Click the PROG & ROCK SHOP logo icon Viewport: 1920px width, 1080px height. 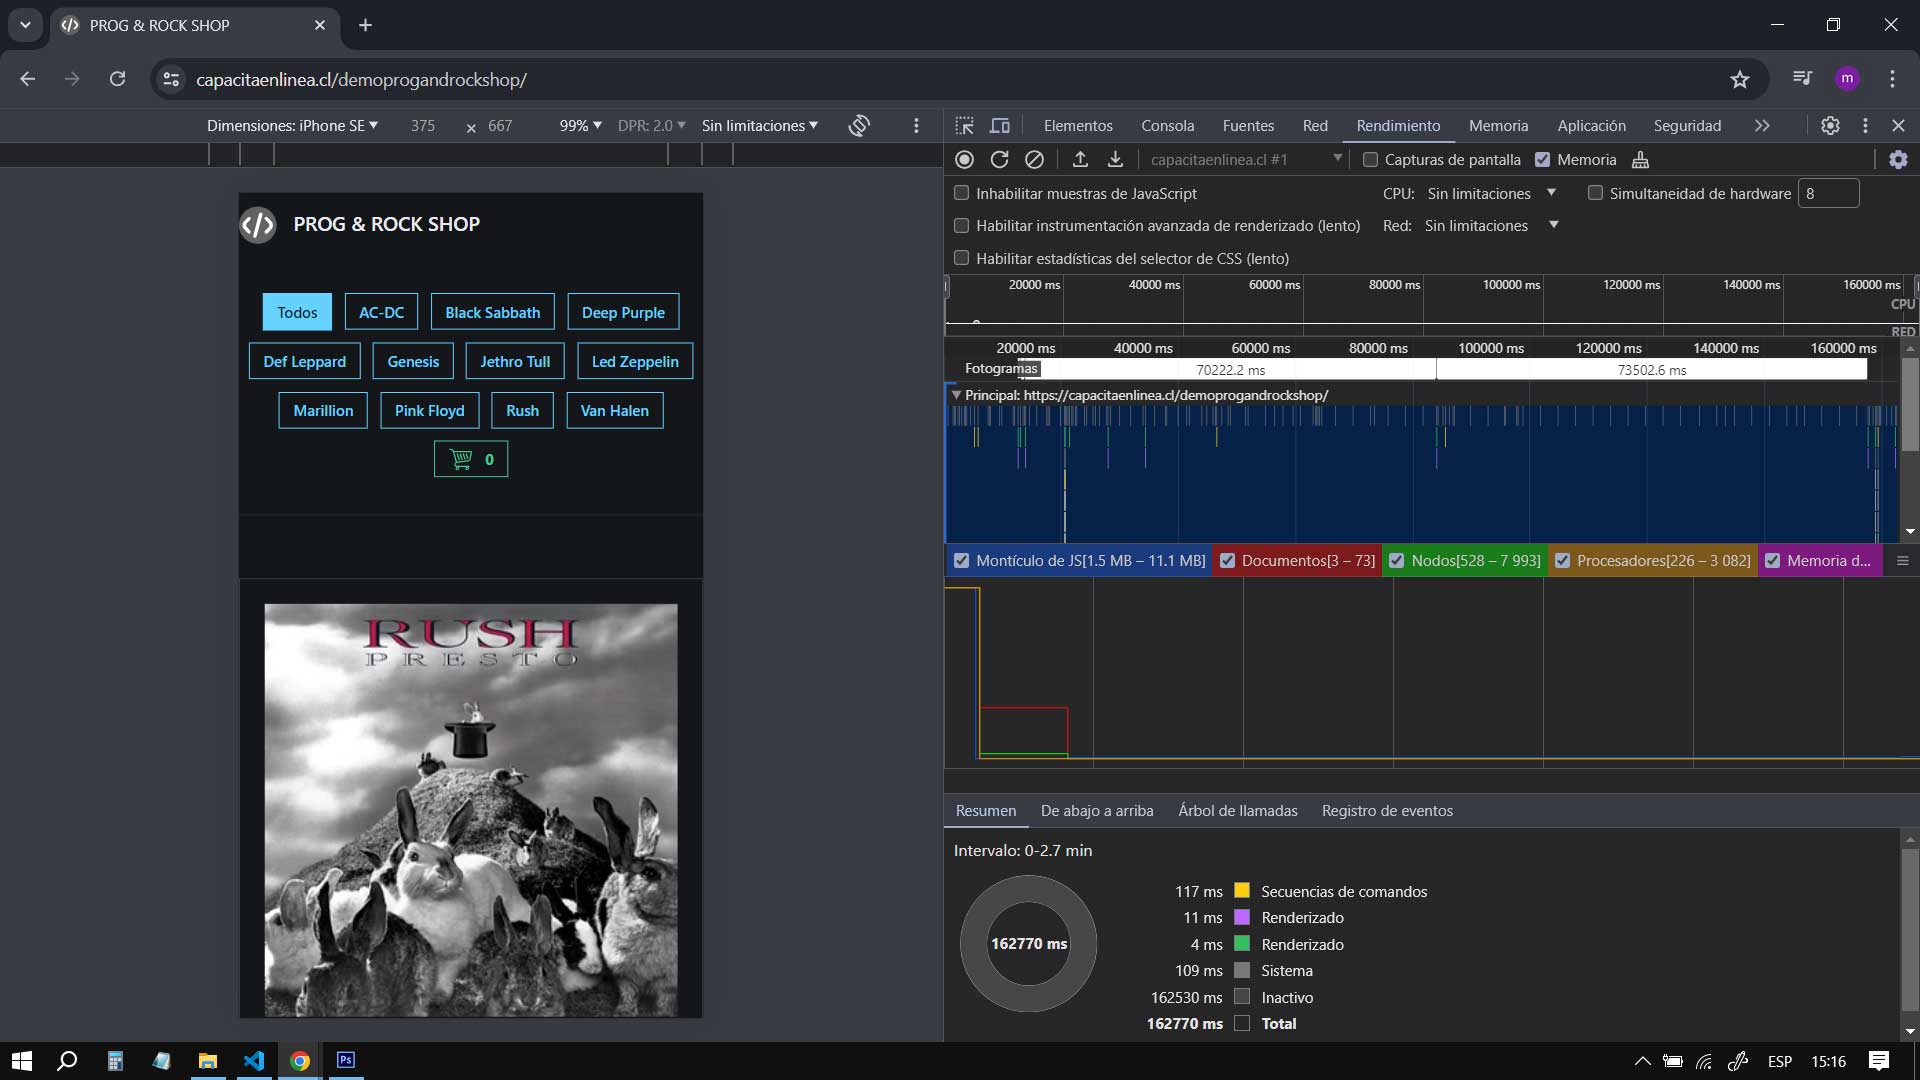(x=258, y=224)
